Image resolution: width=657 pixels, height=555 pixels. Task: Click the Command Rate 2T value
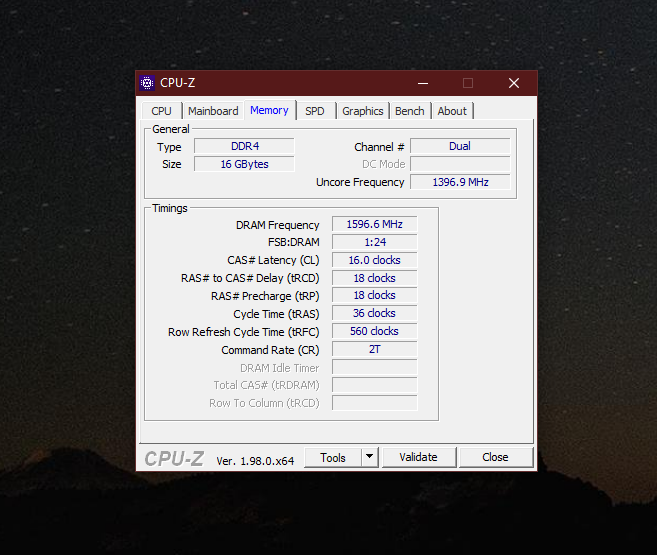point(375,349)
